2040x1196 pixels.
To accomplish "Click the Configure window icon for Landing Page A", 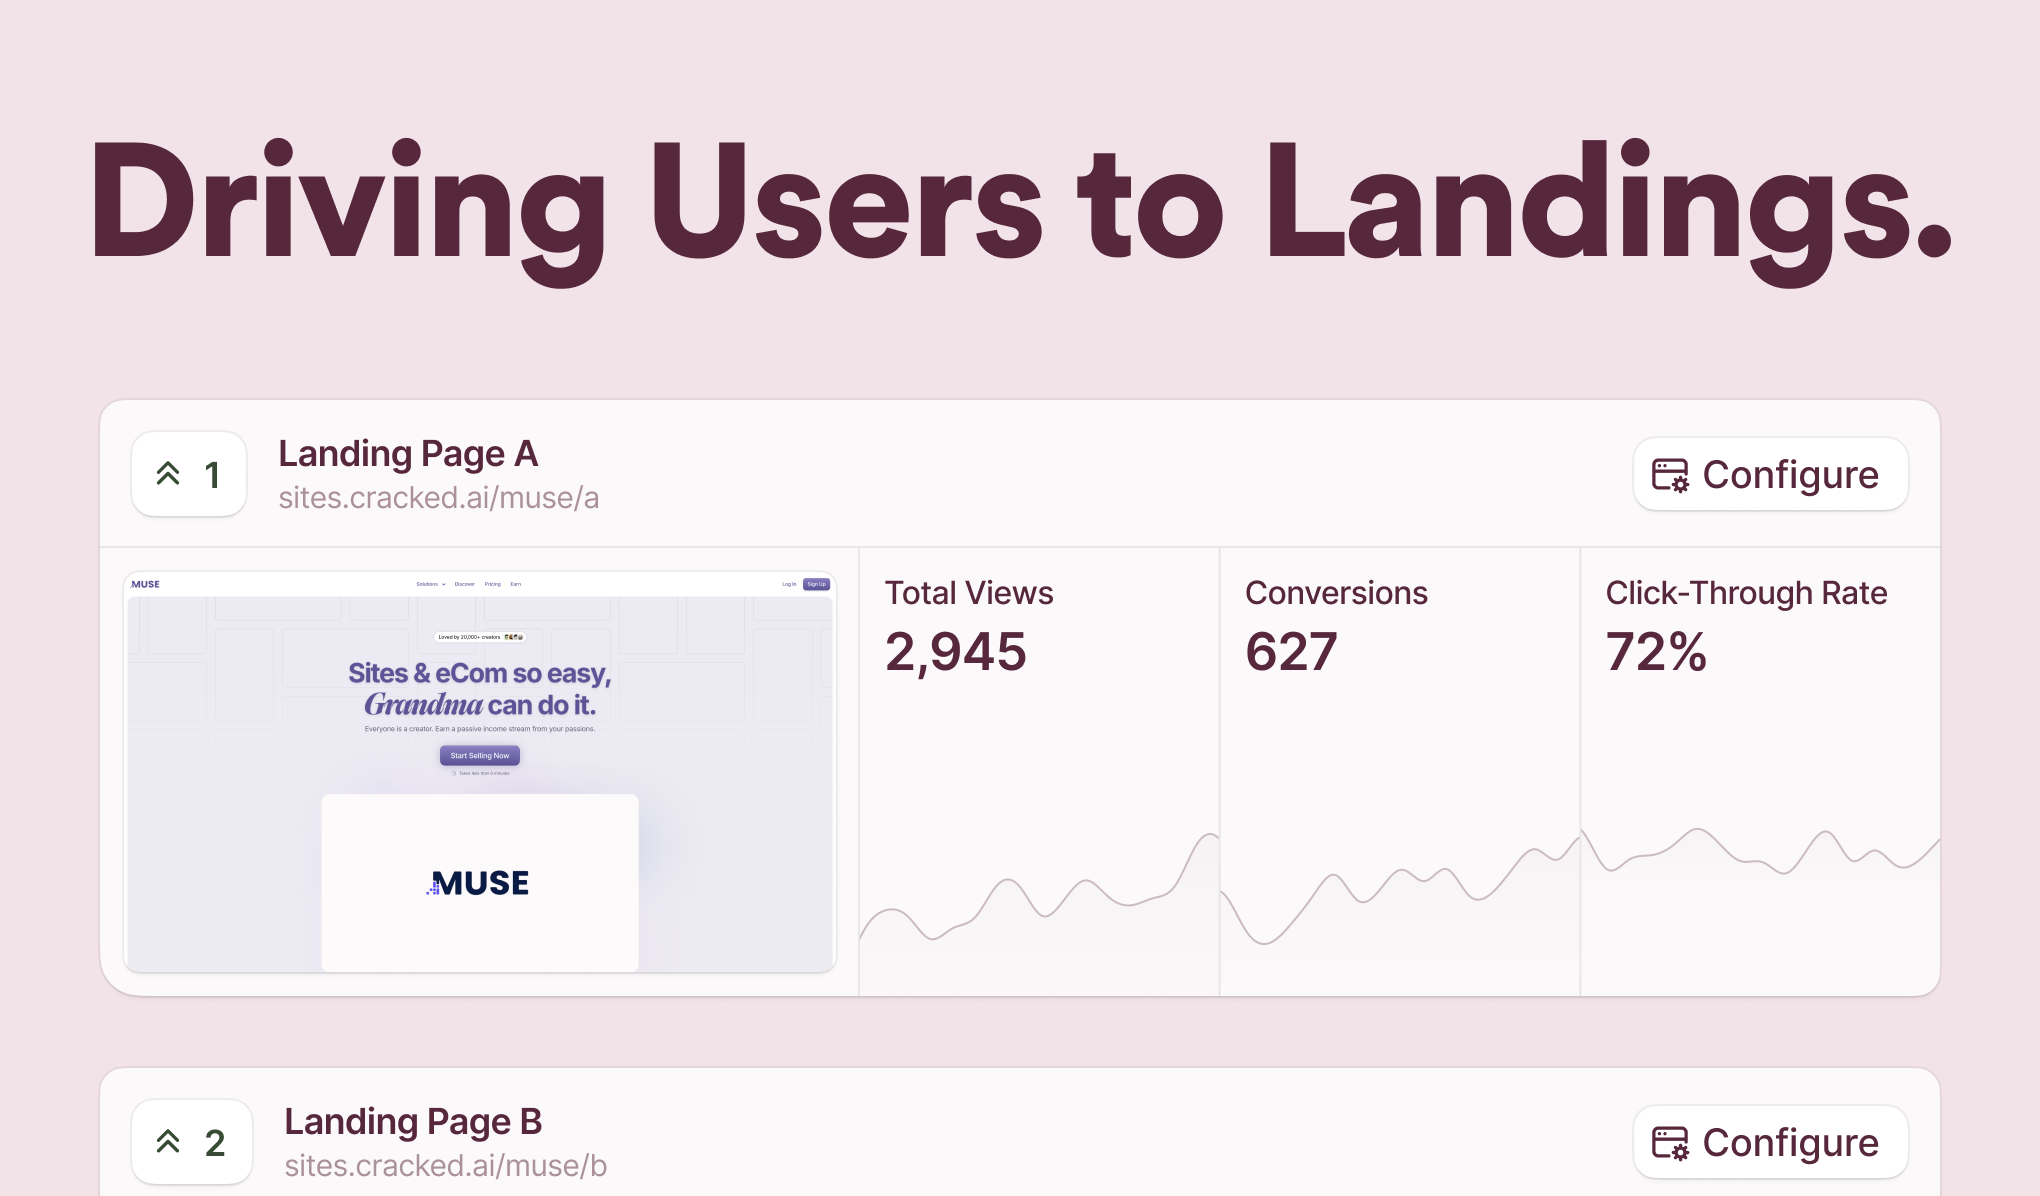I will (1669, 475).
